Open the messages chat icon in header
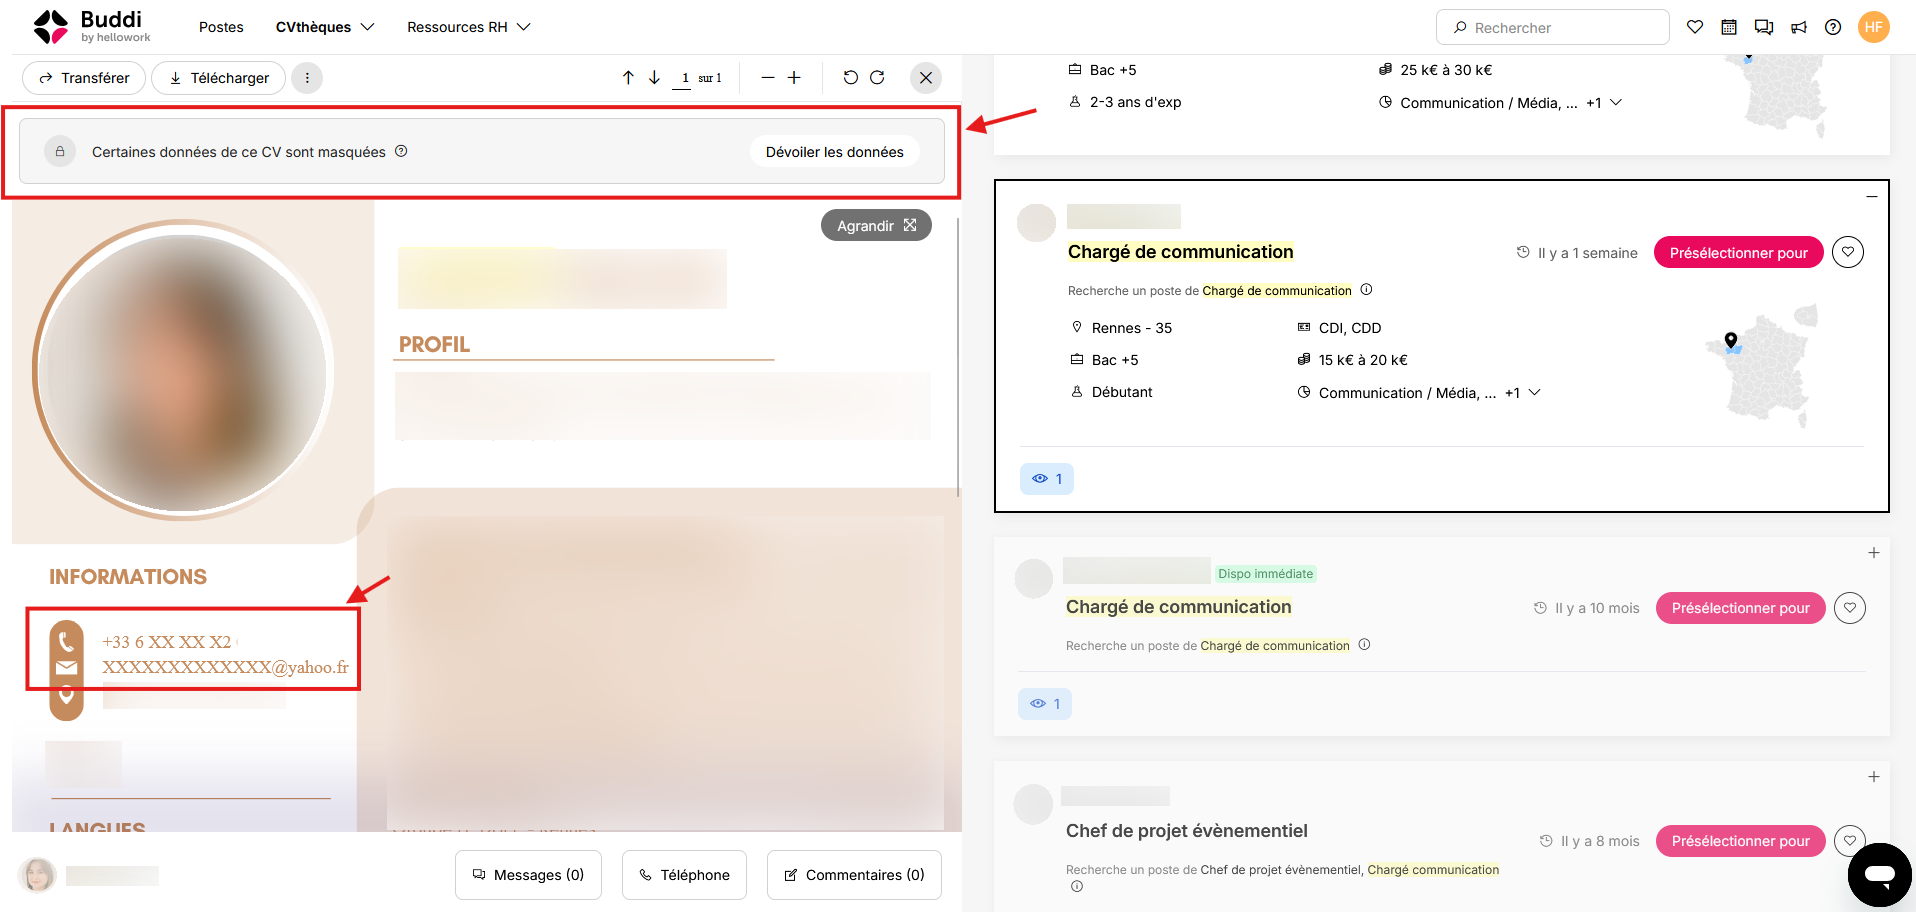 (1764, 27)
